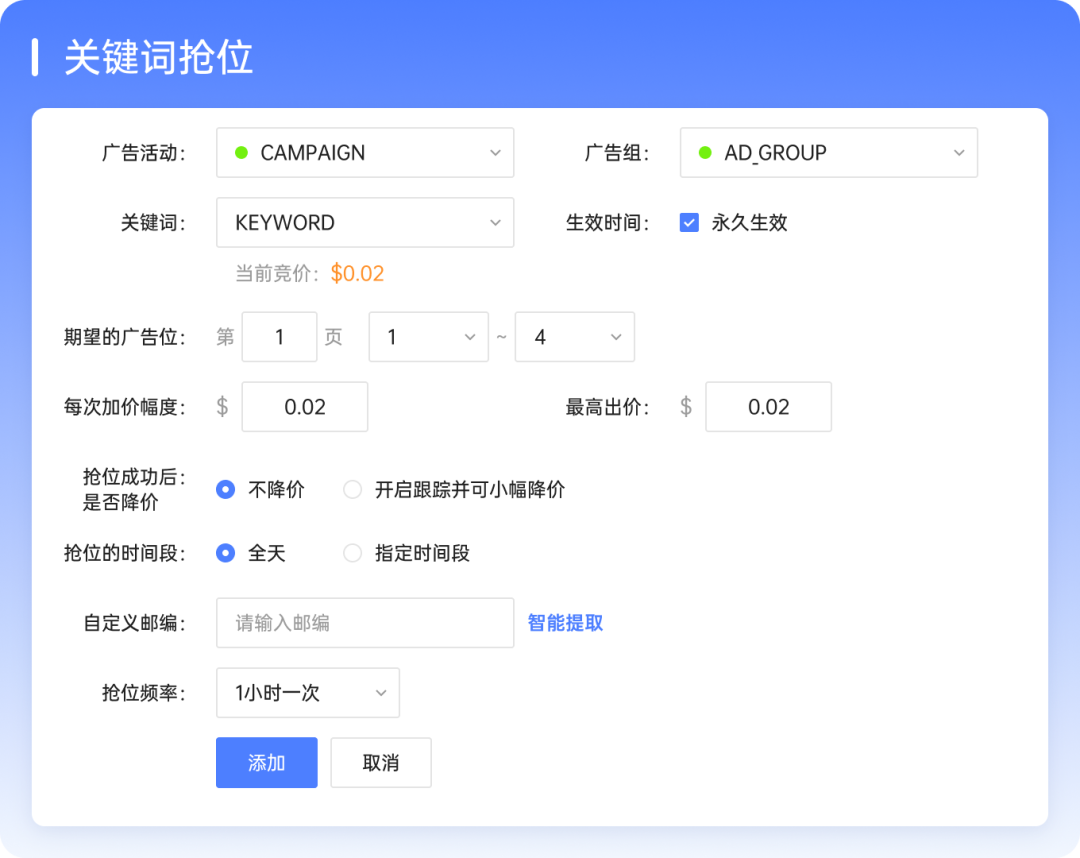Choose 开启跟踪并可小幅降价 option
The height and width of the screenshot is (858, 1080).
point(352,489)
